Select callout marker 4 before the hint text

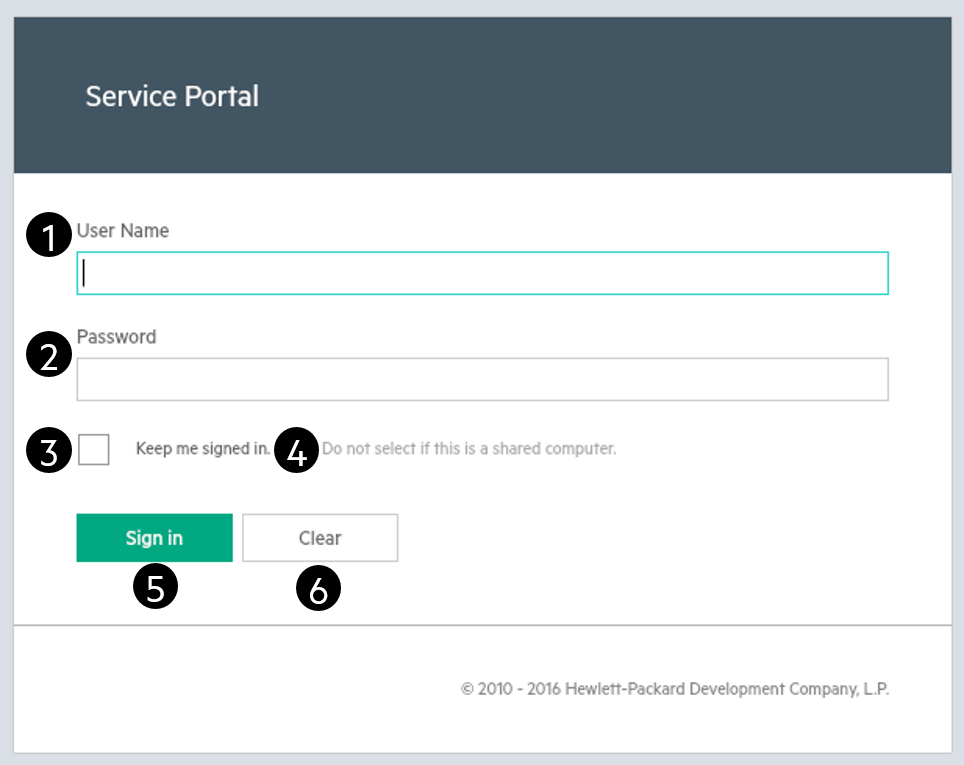[x=297, y=451]
